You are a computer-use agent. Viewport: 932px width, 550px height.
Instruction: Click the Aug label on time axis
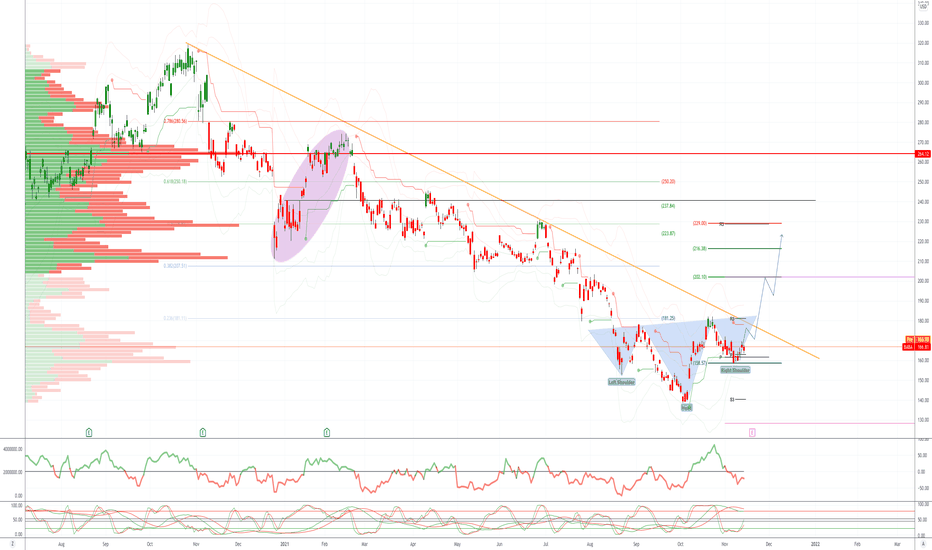pos(61,544)
